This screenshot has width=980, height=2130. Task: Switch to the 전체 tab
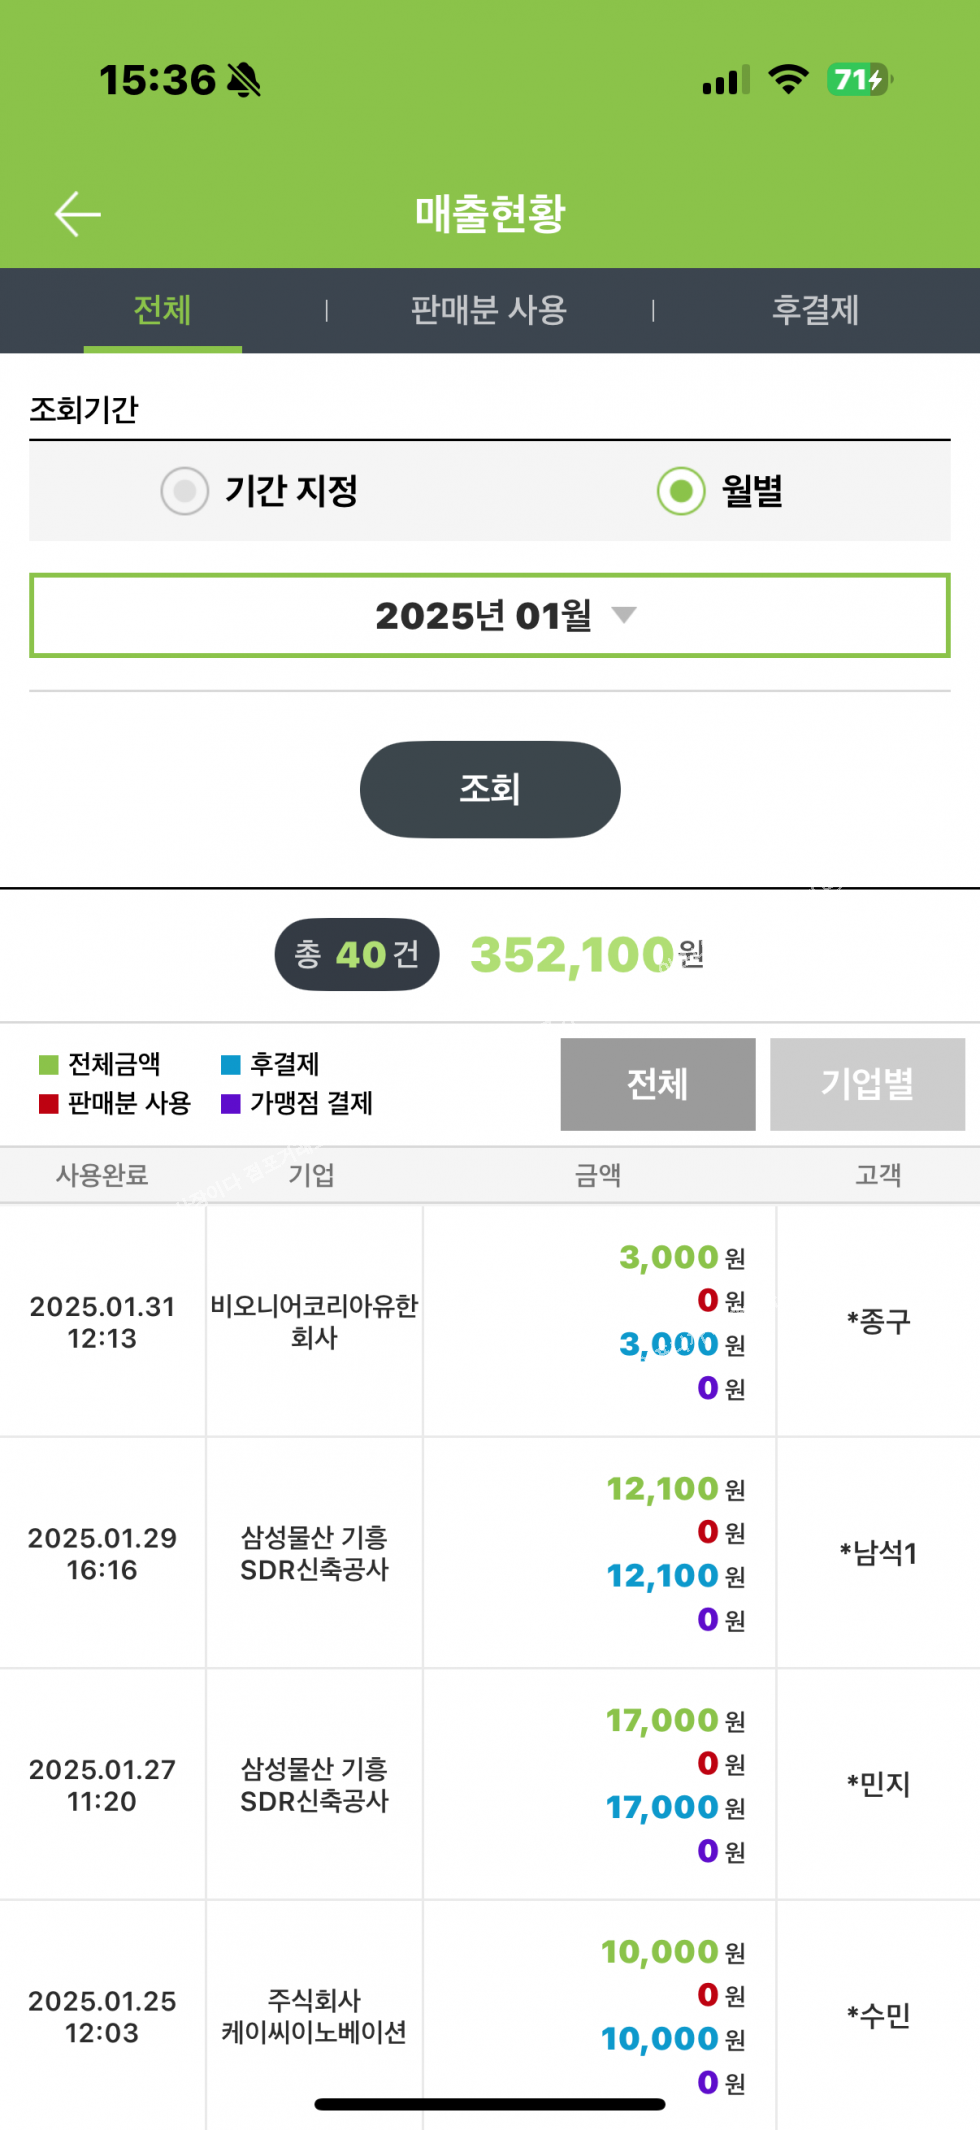click(162, 310)
